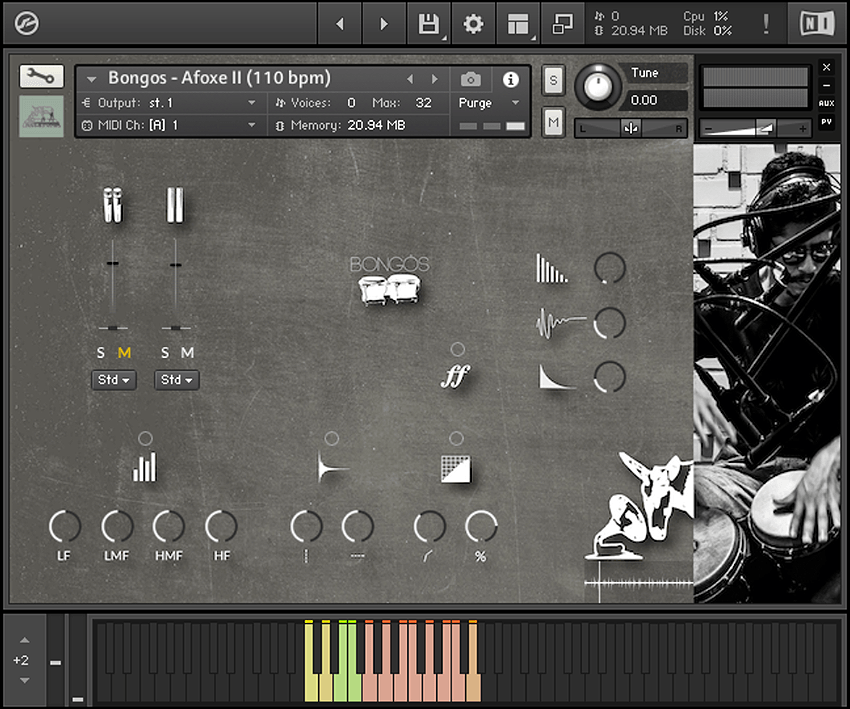Click the Bongos drum icon in the center
The height and width of the screenshot is (709, 850).
pyautogui.click(x=389, y=289)
